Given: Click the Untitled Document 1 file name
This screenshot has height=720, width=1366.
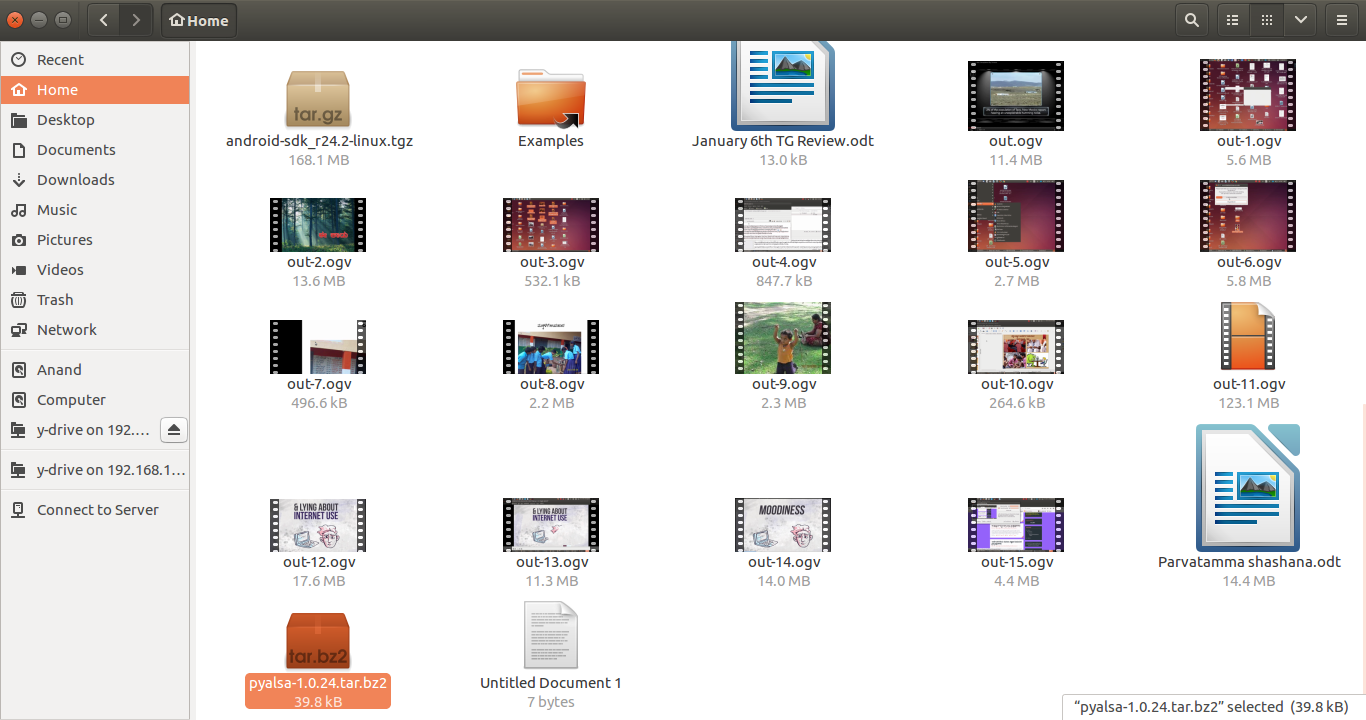Looking at the screenshot, I should click(x=550, y=683).
